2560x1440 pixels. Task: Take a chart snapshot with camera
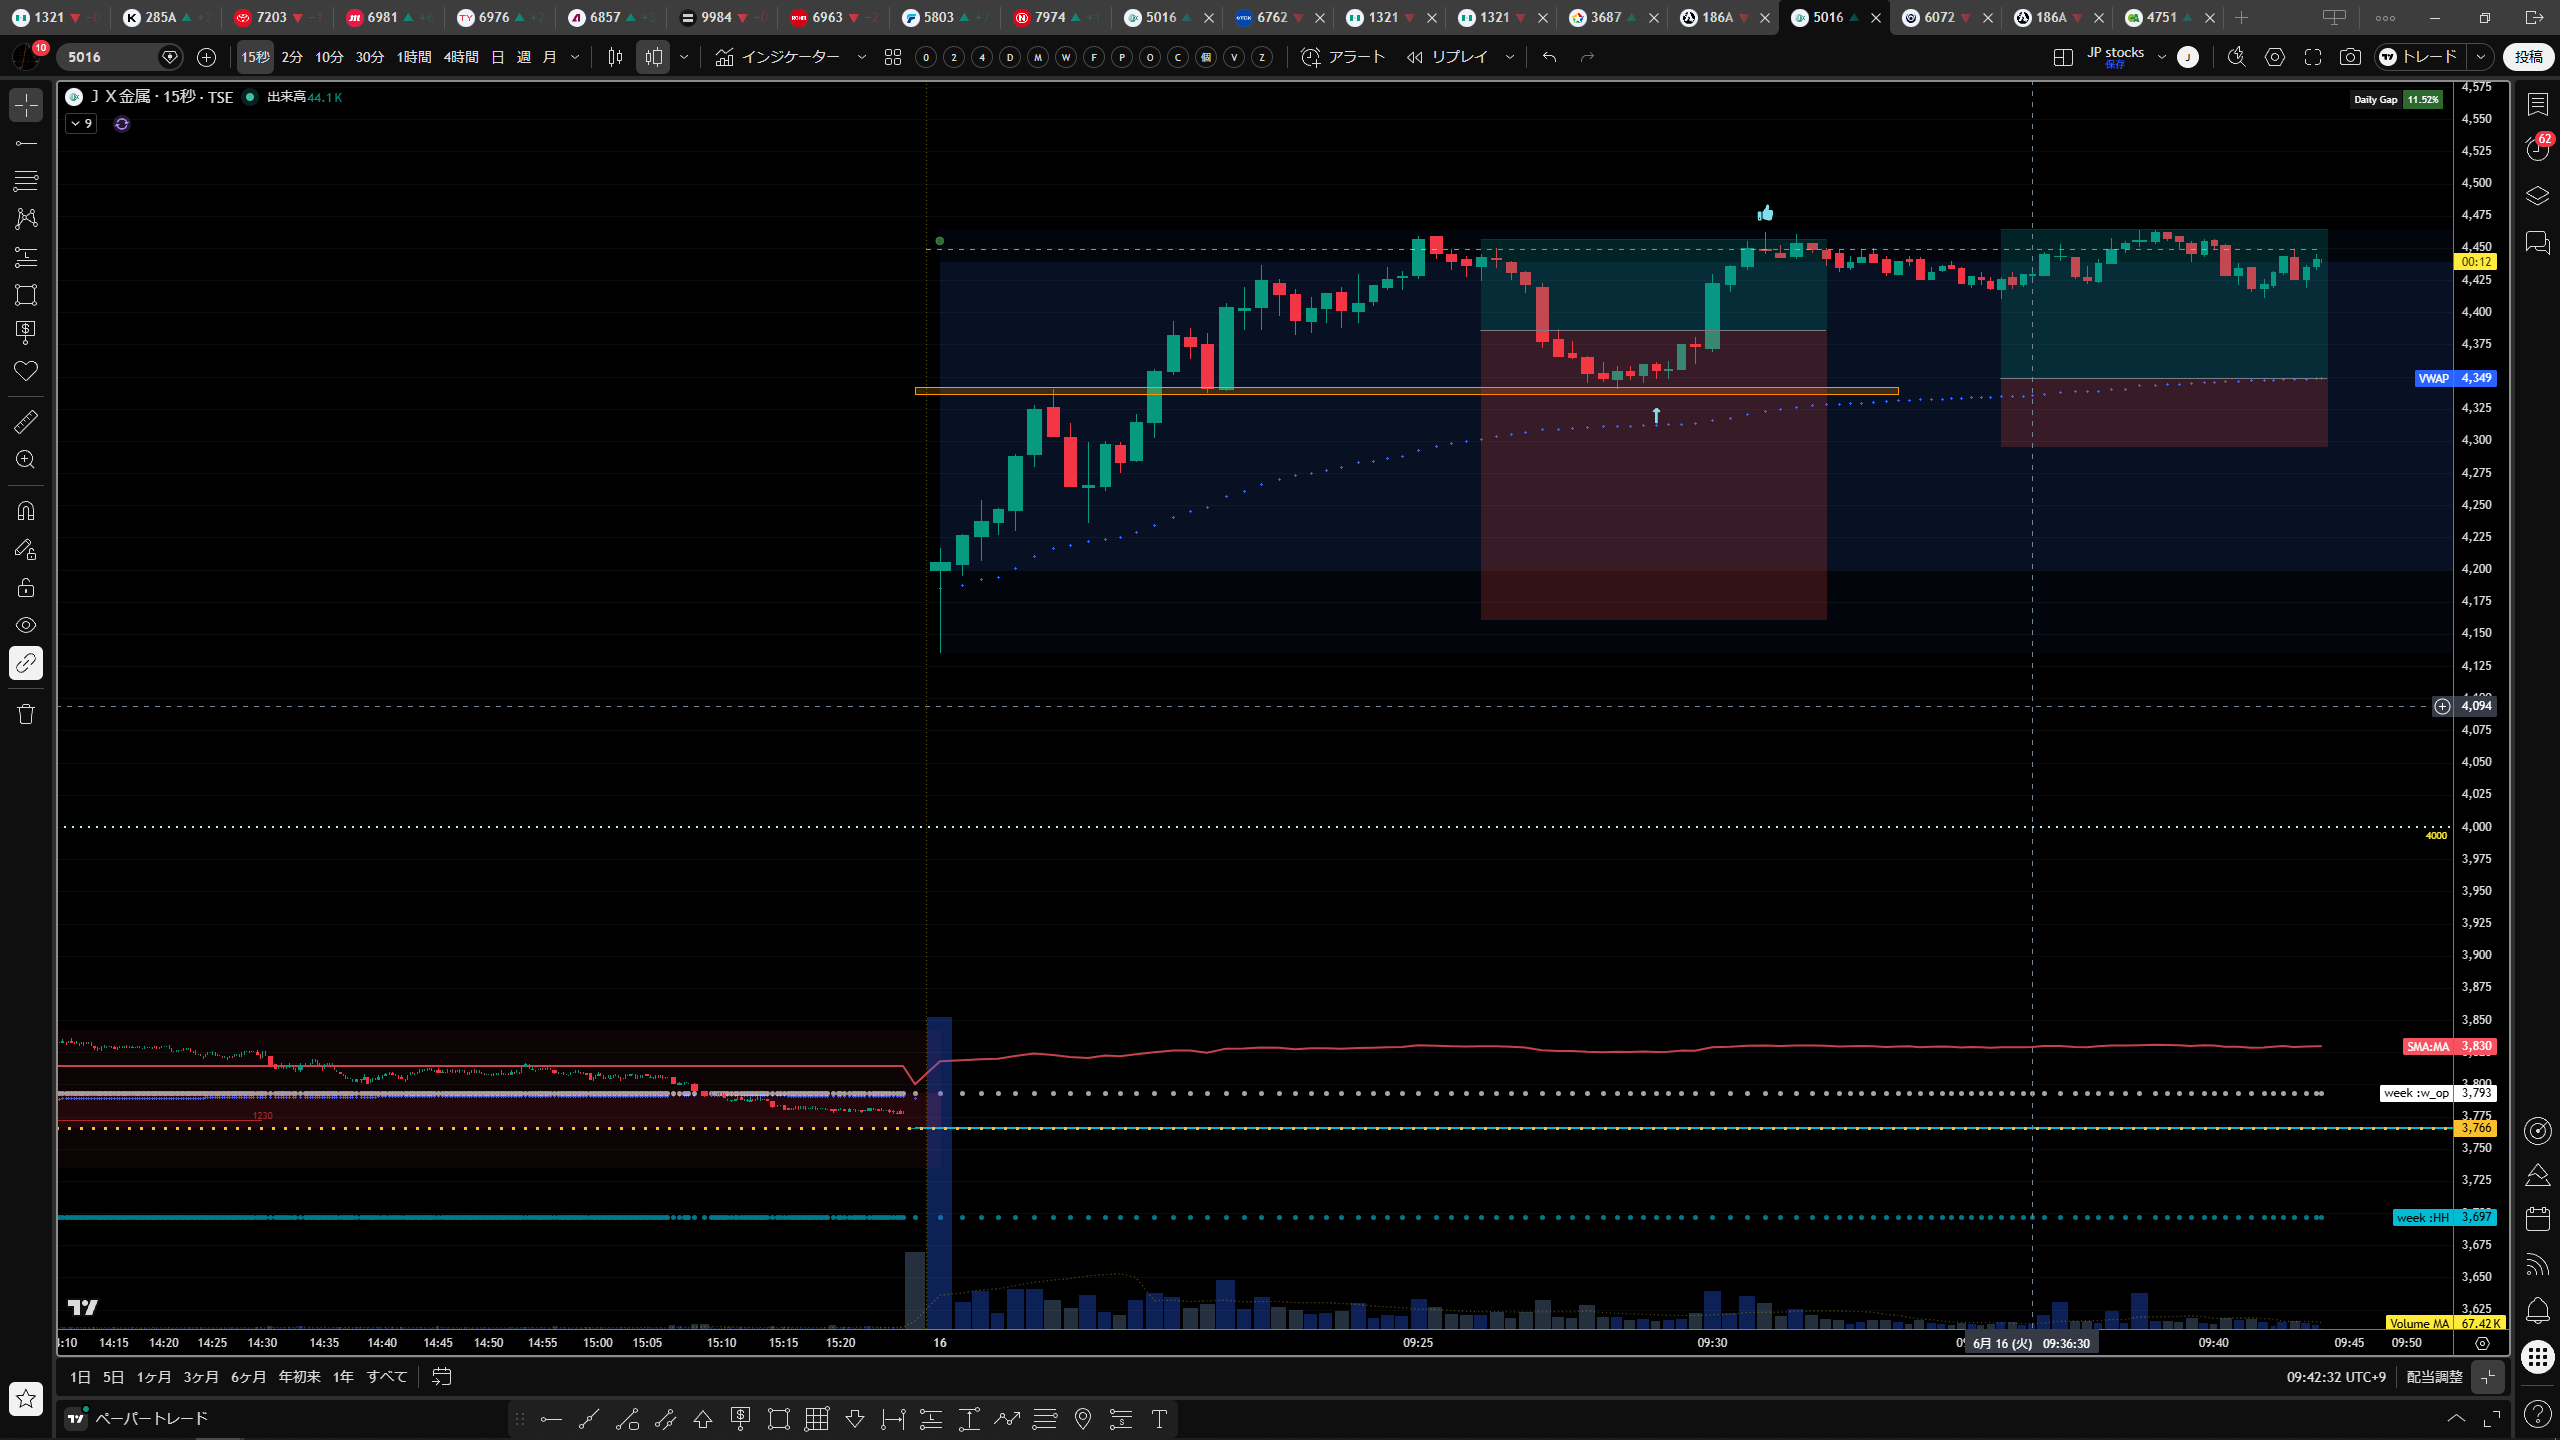pyautogui.click(x=2350, y=57)
